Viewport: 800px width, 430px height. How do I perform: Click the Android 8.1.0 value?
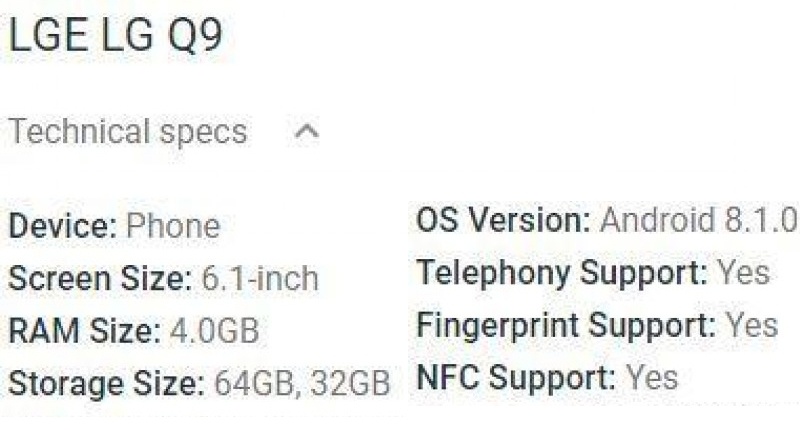[698, 220]
